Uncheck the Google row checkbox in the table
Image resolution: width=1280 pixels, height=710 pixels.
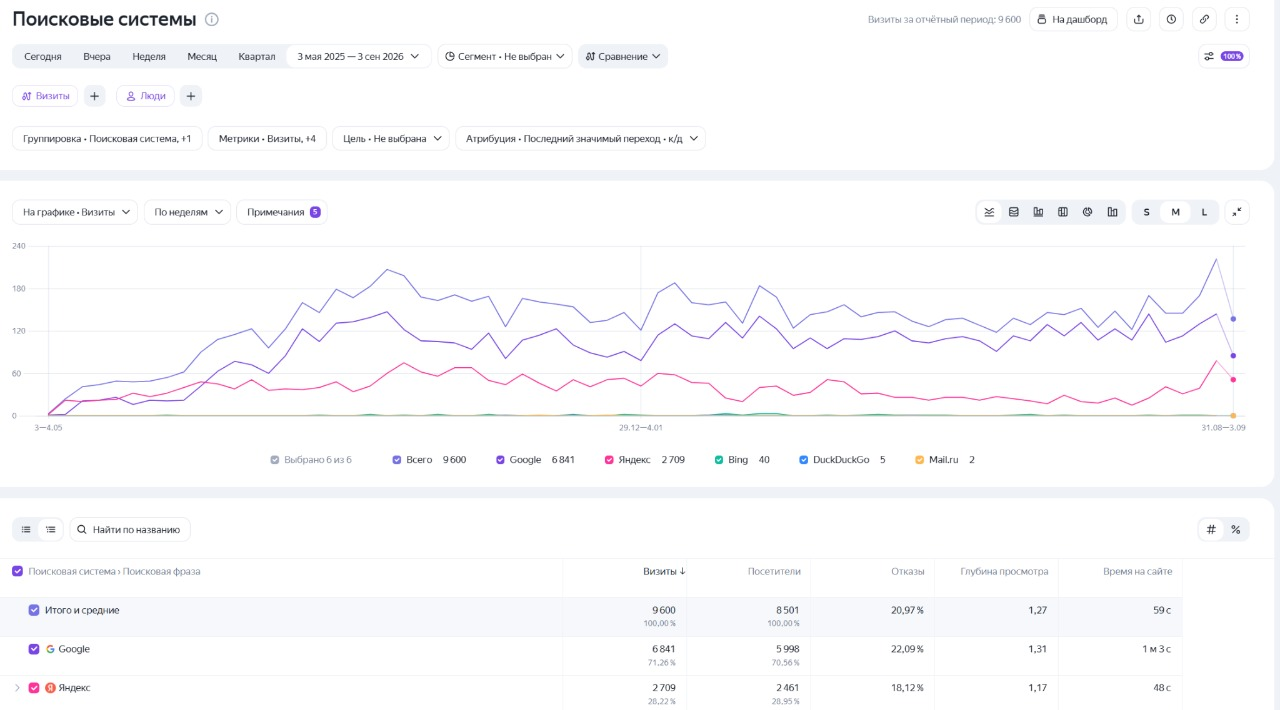(x=34, y=649)
